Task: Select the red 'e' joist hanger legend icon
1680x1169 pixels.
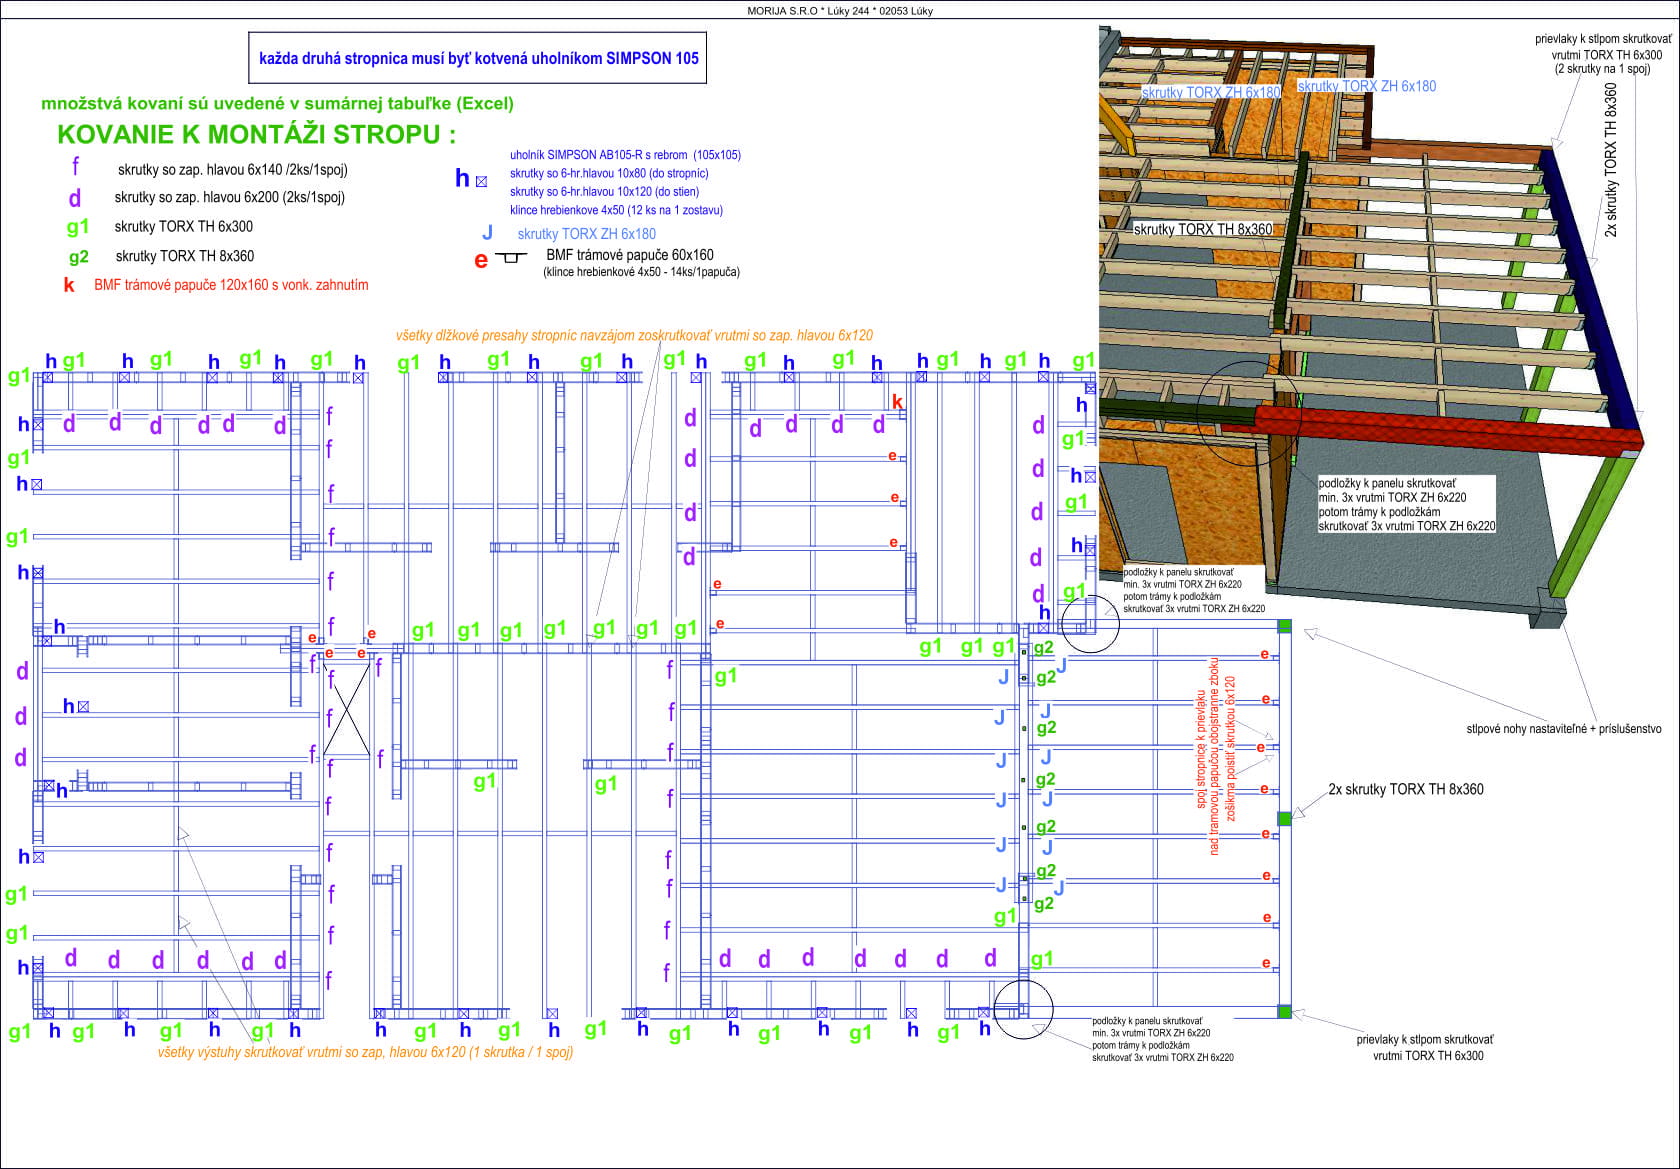Action: click(500, 259)
